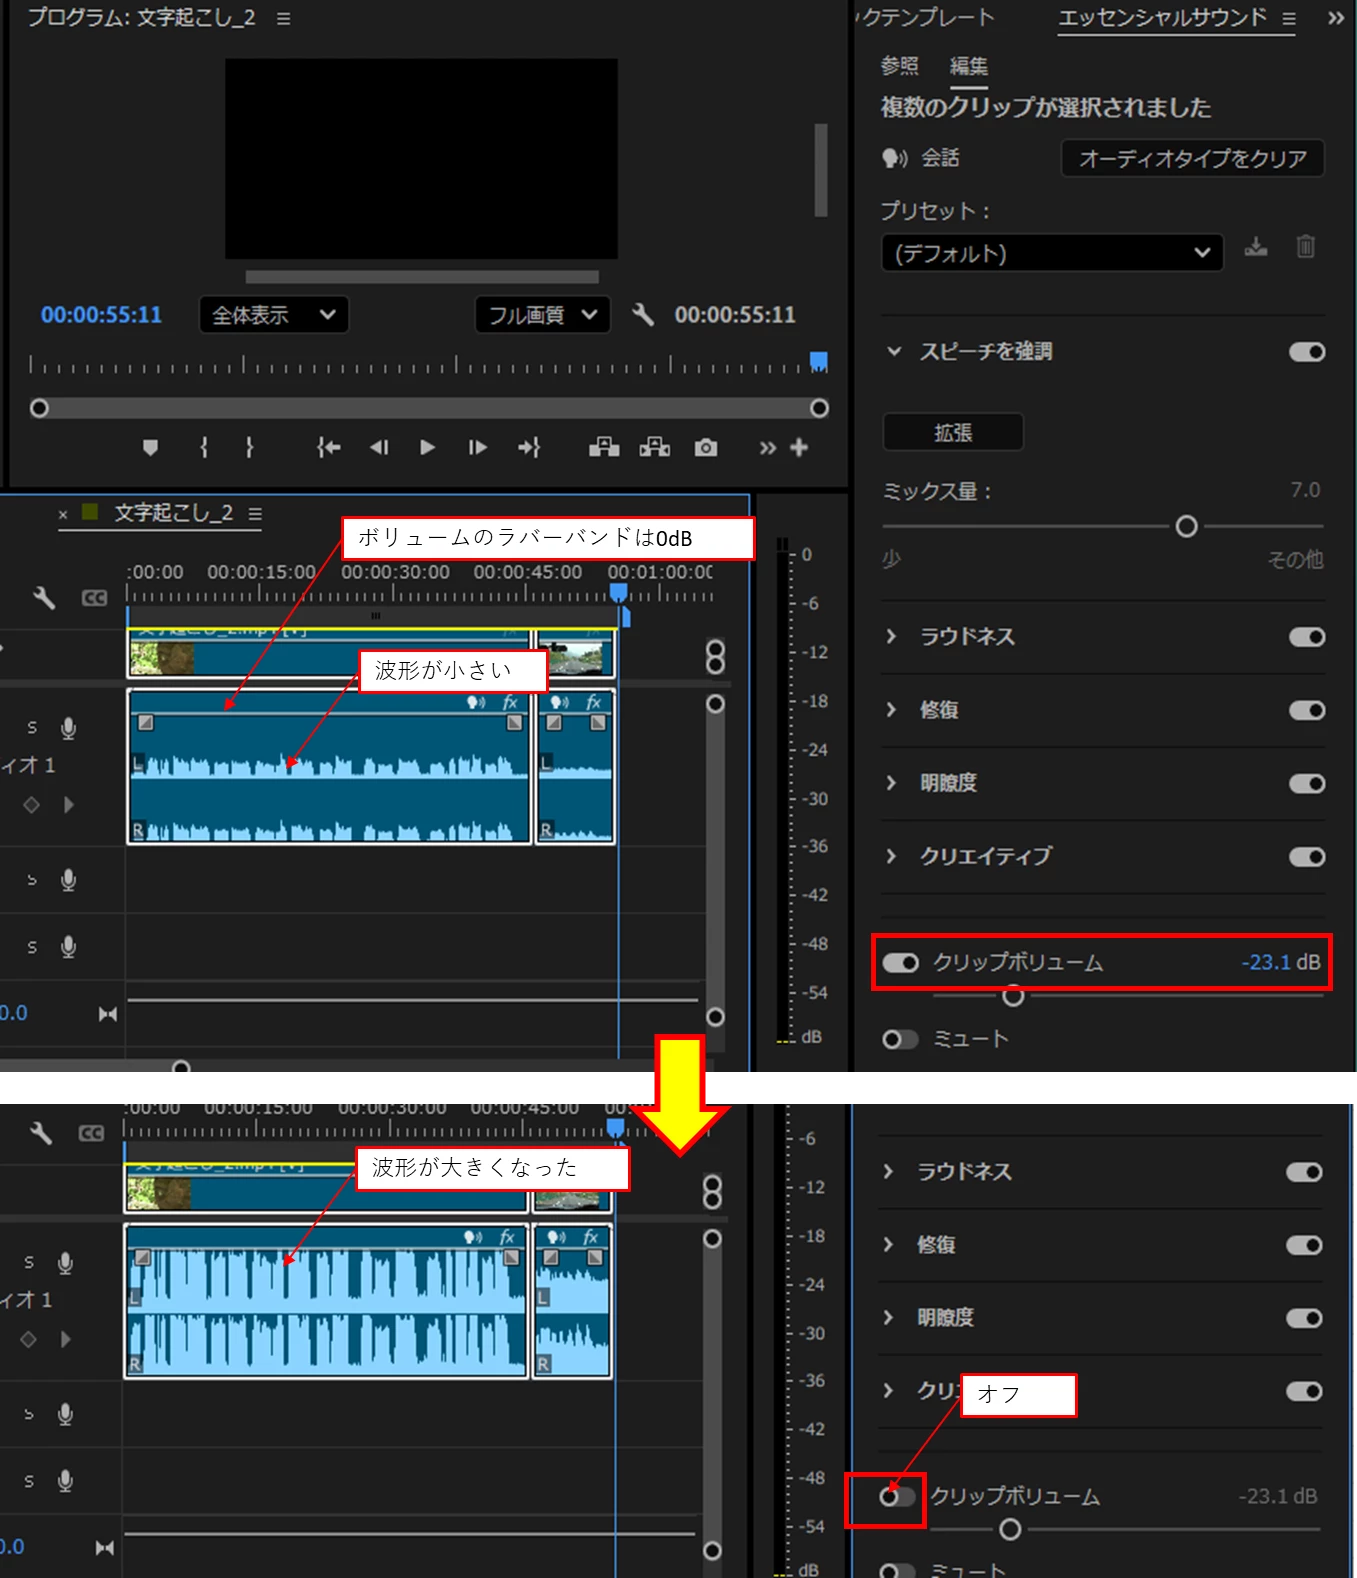Open Button Editor plus icon
1357x1578 pixels.
799,447
